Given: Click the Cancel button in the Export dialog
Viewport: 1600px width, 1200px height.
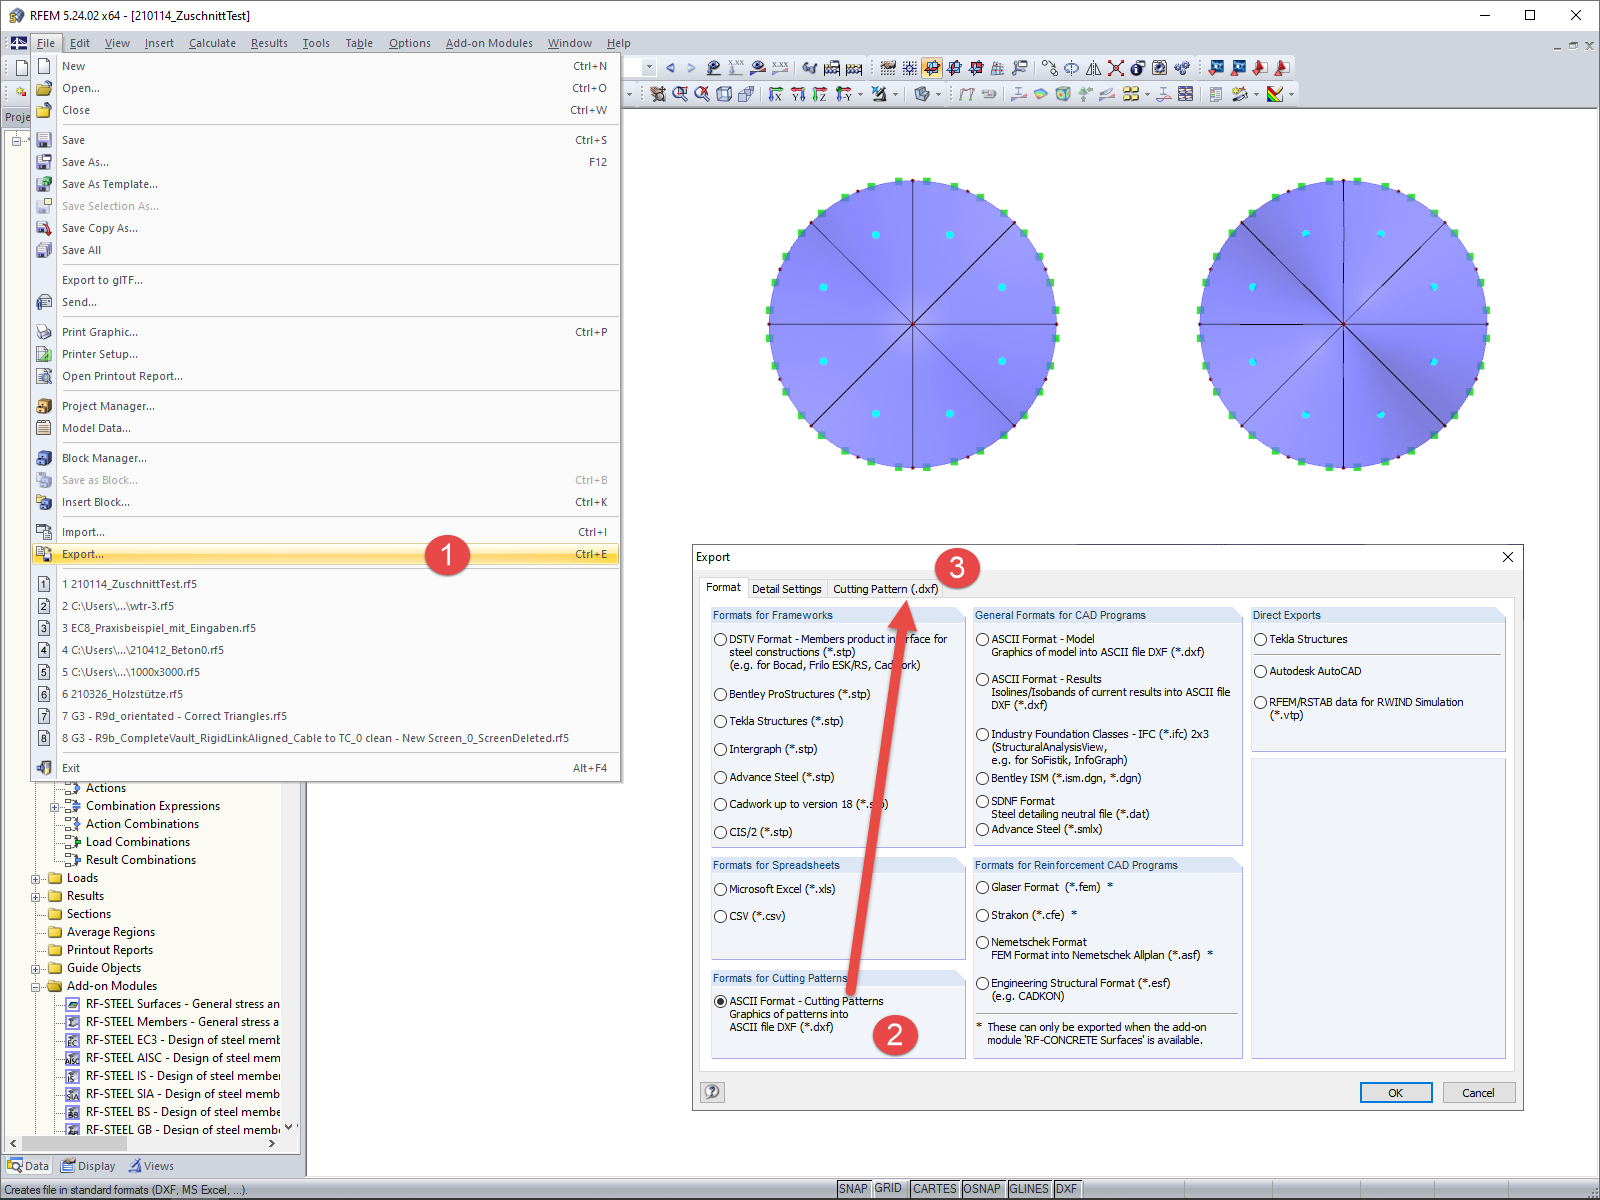Looking at the screenshot, I should [x=1478, y=1092].
